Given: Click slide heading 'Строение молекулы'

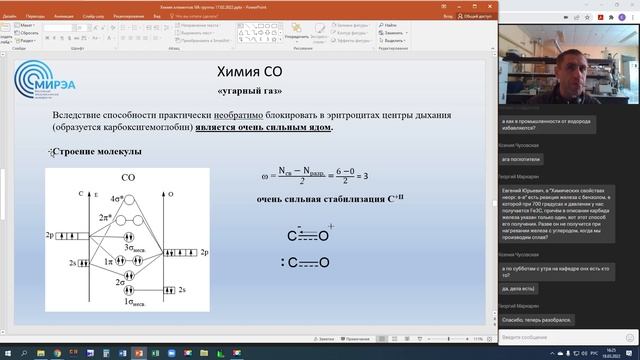Looking at the screenshot, I should [97, 151].
